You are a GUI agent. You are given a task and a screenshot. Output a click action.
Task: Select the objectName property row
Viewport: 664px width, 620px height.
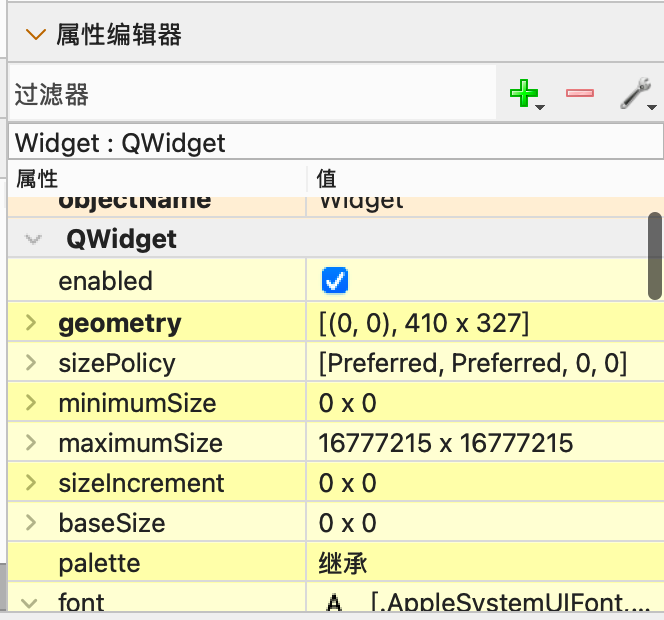tap(335, 207)
